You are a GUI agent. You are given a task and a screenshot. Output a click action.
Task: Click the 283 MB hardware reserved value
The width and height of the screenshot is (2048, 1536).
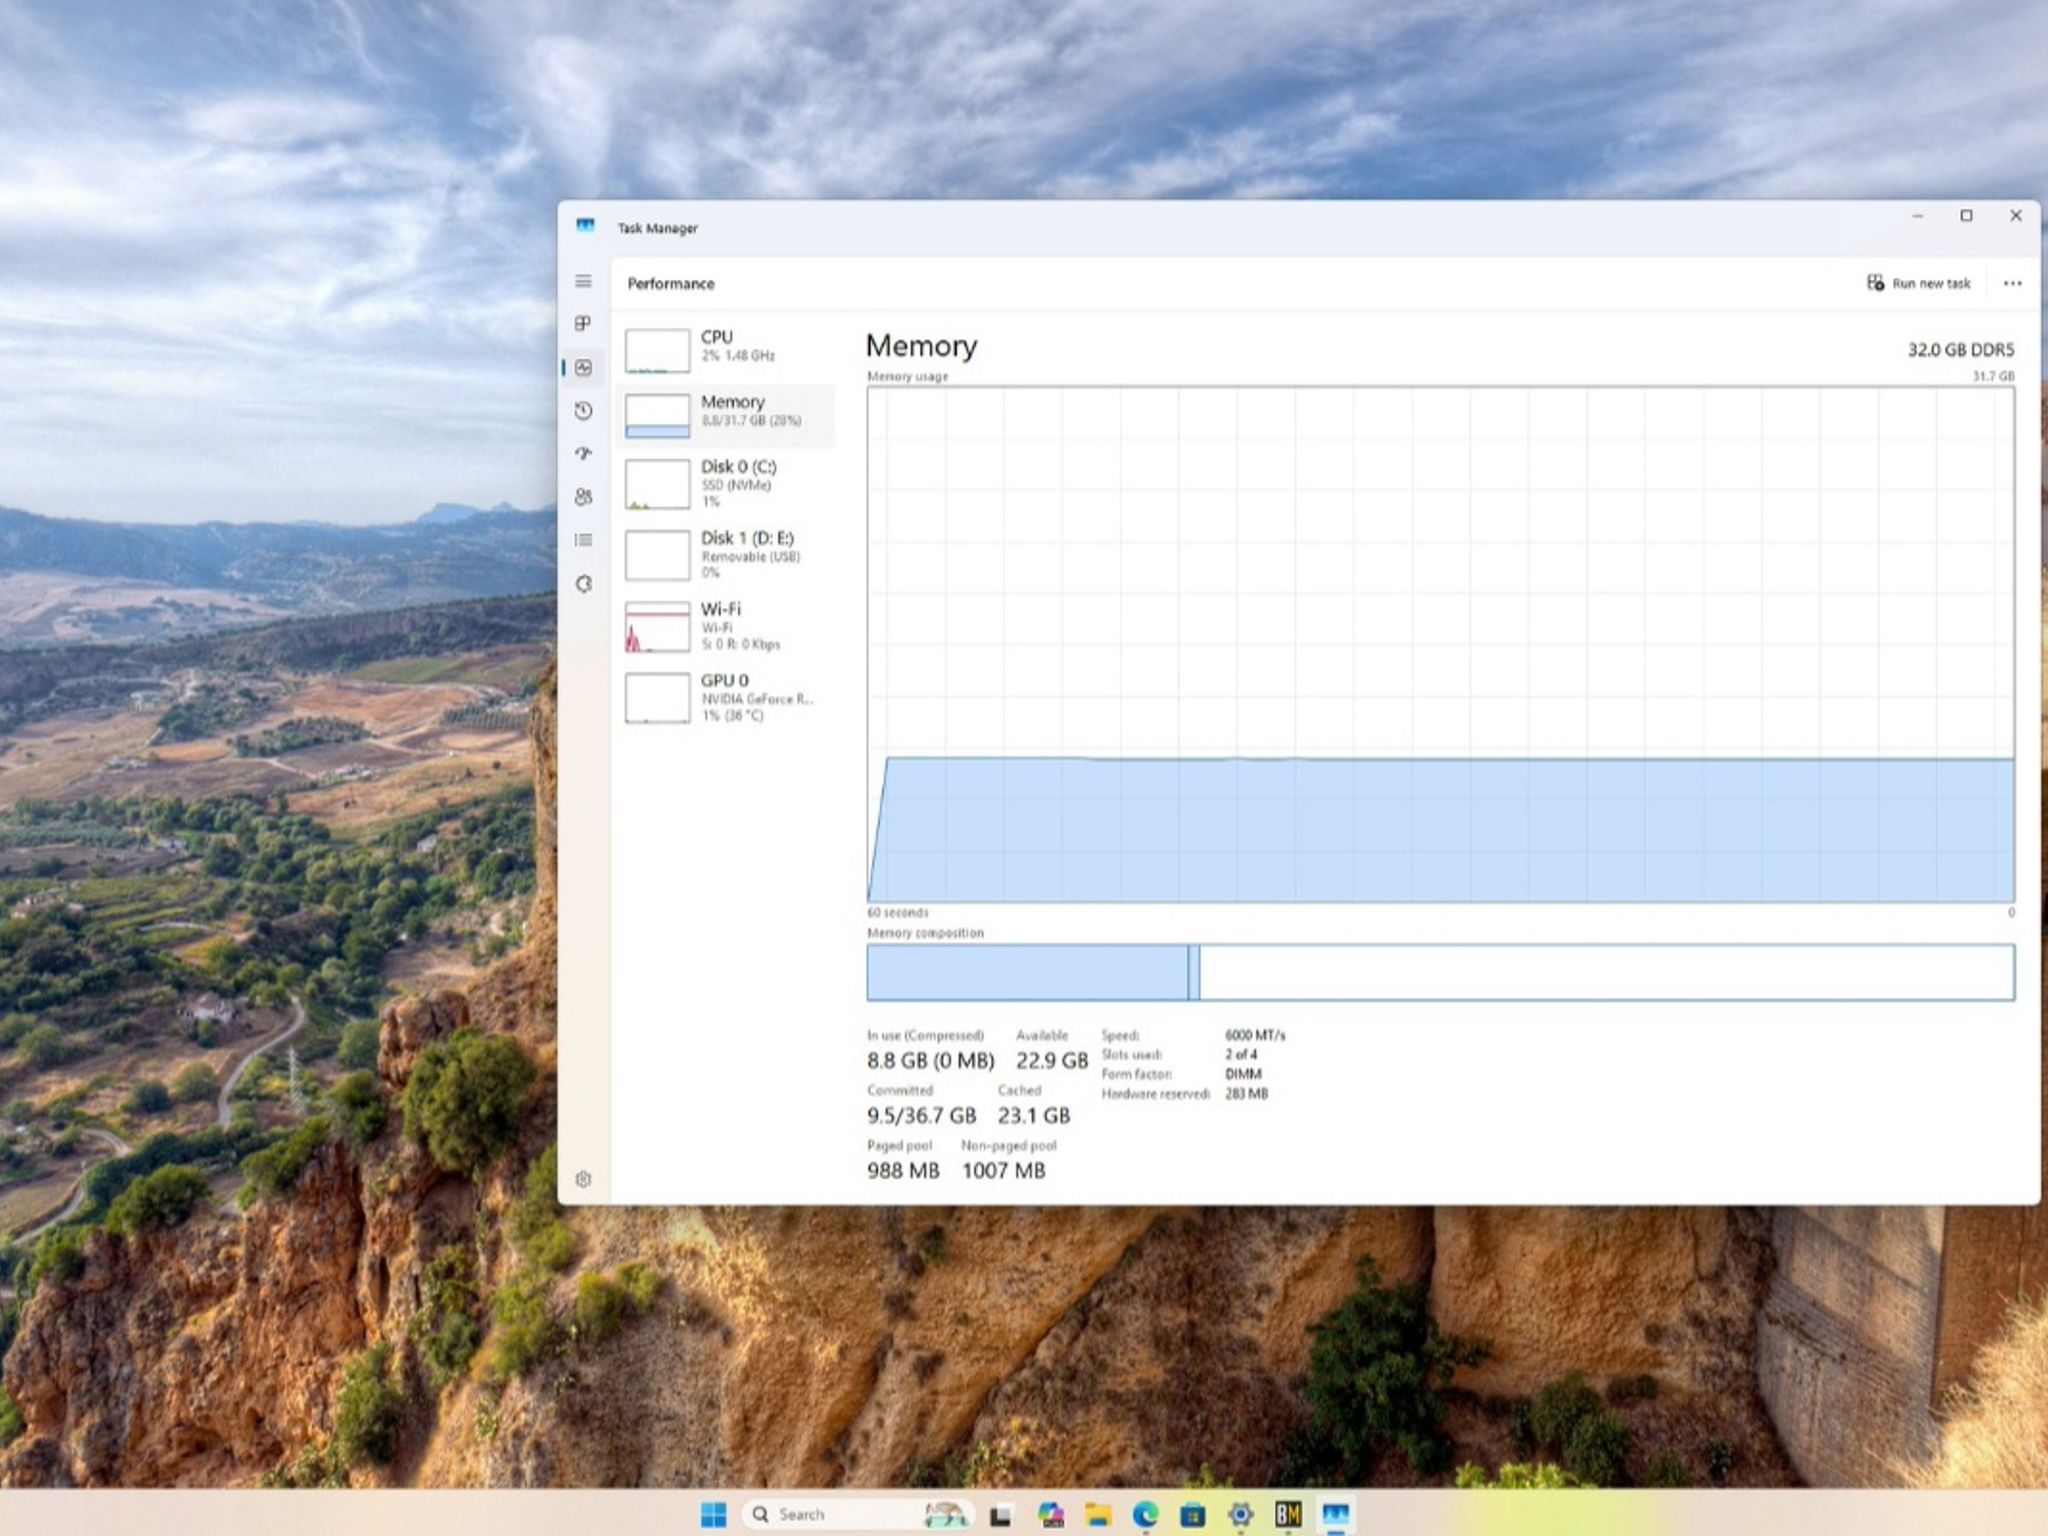[x=1246, y=1094]
